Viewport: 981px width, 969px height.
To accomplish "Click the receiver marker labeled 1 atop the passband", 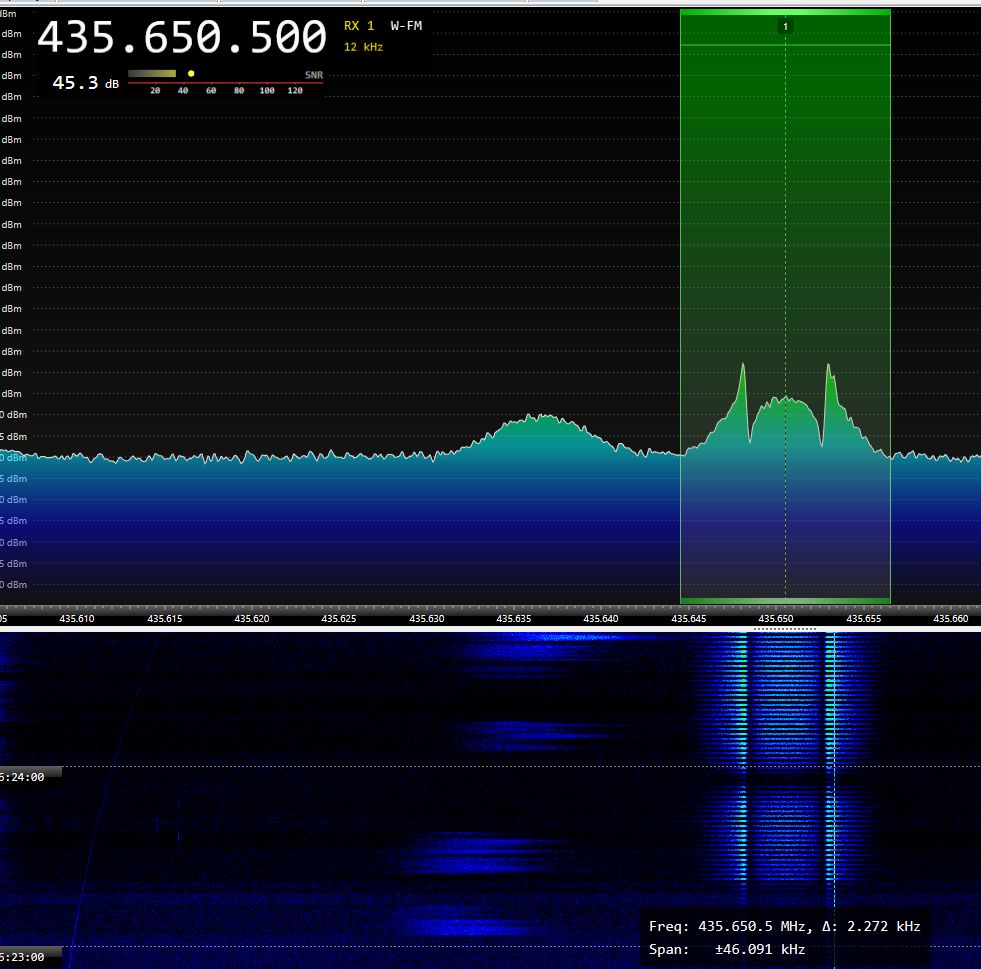I will coord(785,26).
